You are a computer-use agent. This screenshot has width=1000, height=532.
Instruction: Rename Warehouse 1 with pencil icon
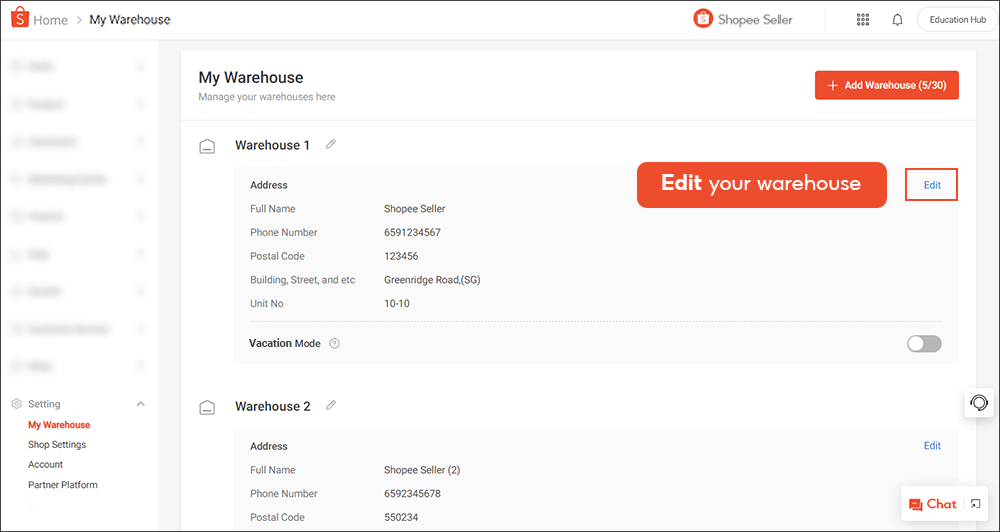click(330, 144)
